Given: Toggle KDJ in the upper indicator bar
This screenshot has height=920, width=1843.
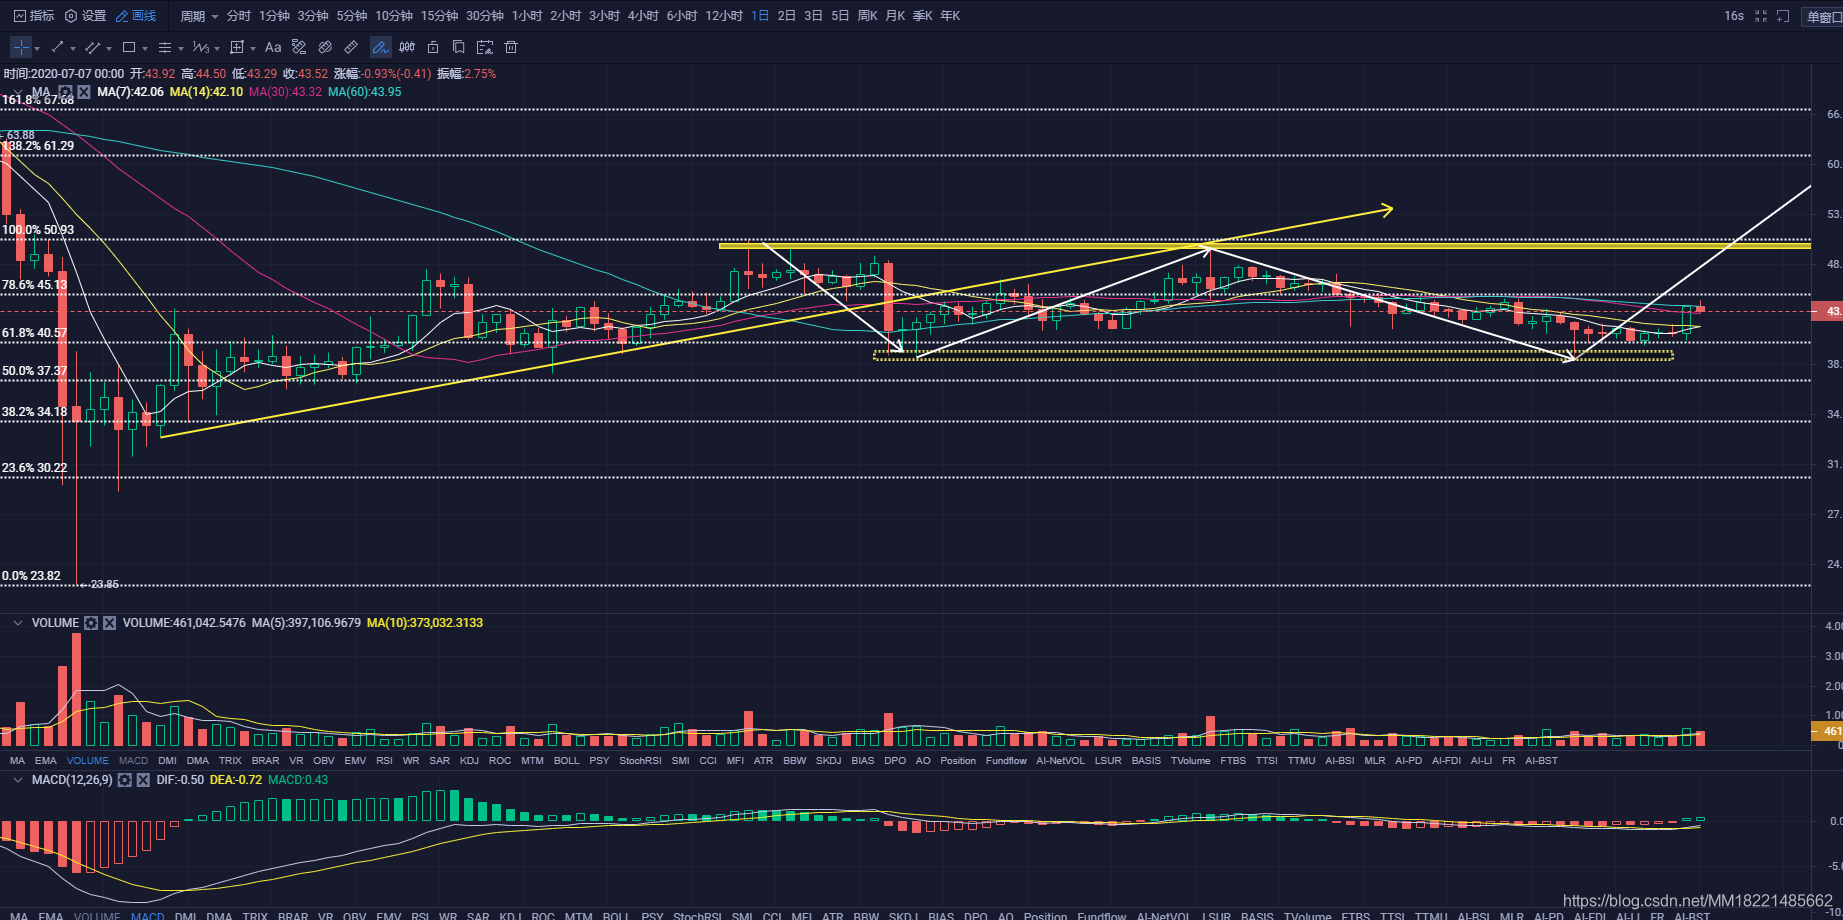Looking at the screenshot, I should tap(469, 761).
